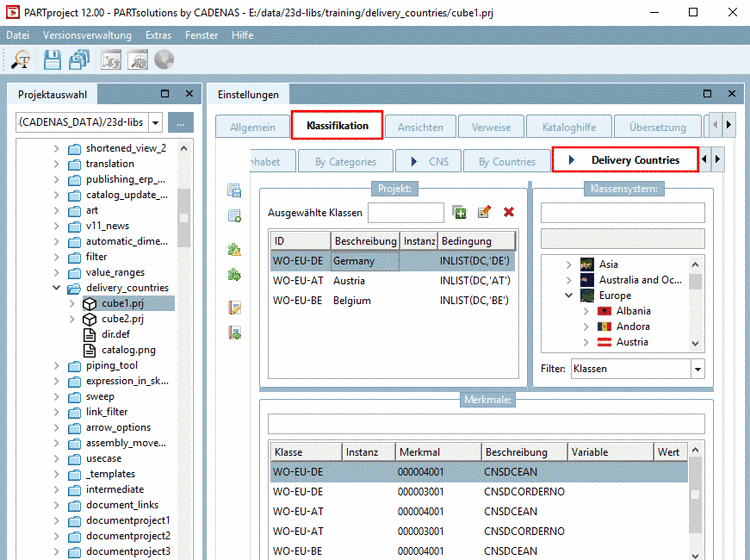The image size is (750, 560).
Task: Expand the cube1.prj node
Action: click(x=72, y=303)
